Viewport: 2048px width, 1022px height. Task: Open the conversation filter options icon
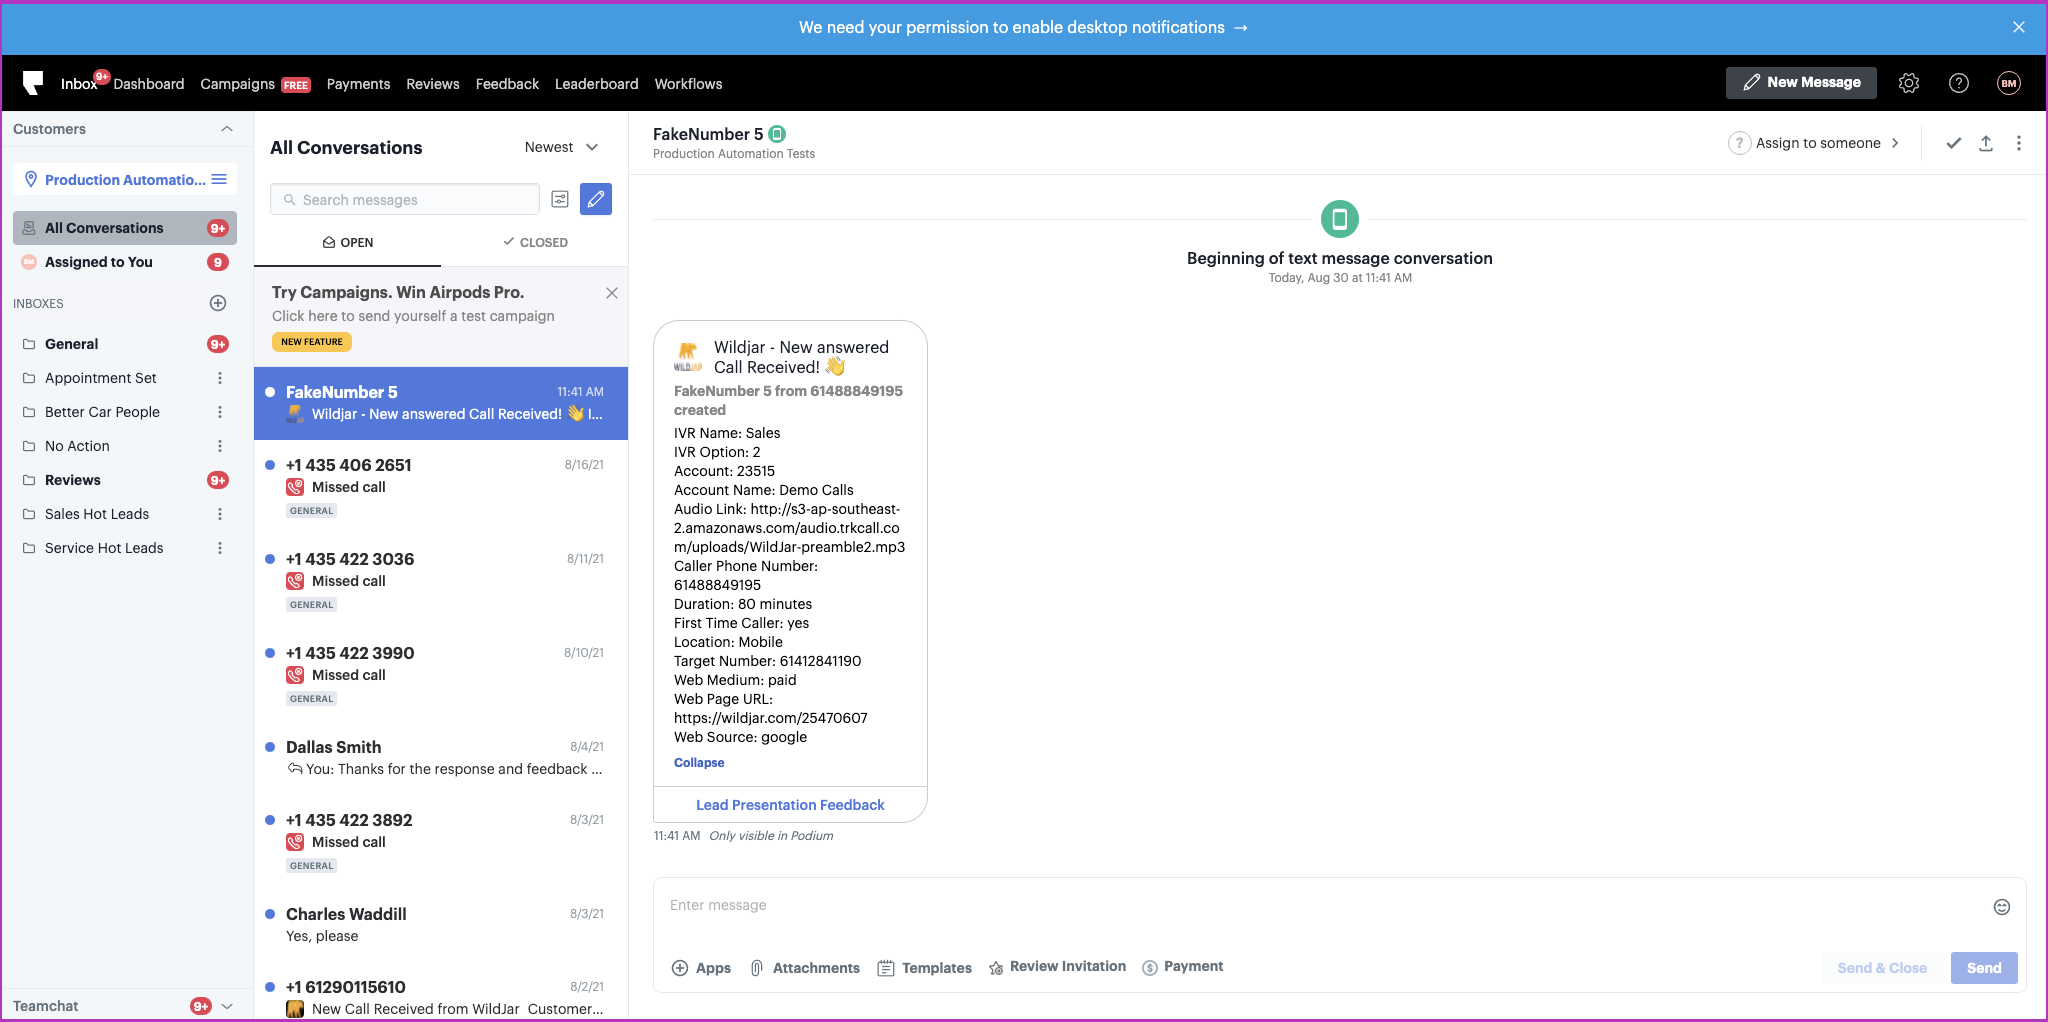560,199
